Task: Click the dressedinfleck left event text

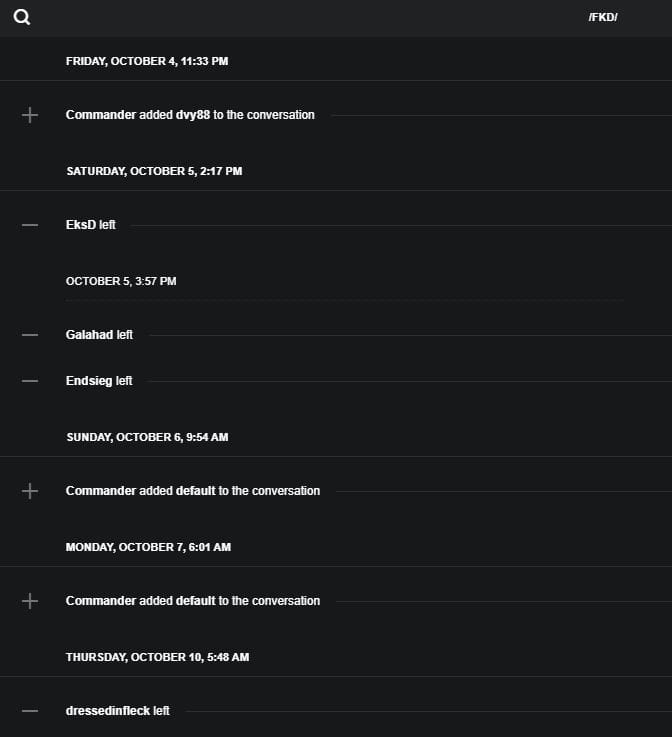Action: pos(118,711)
